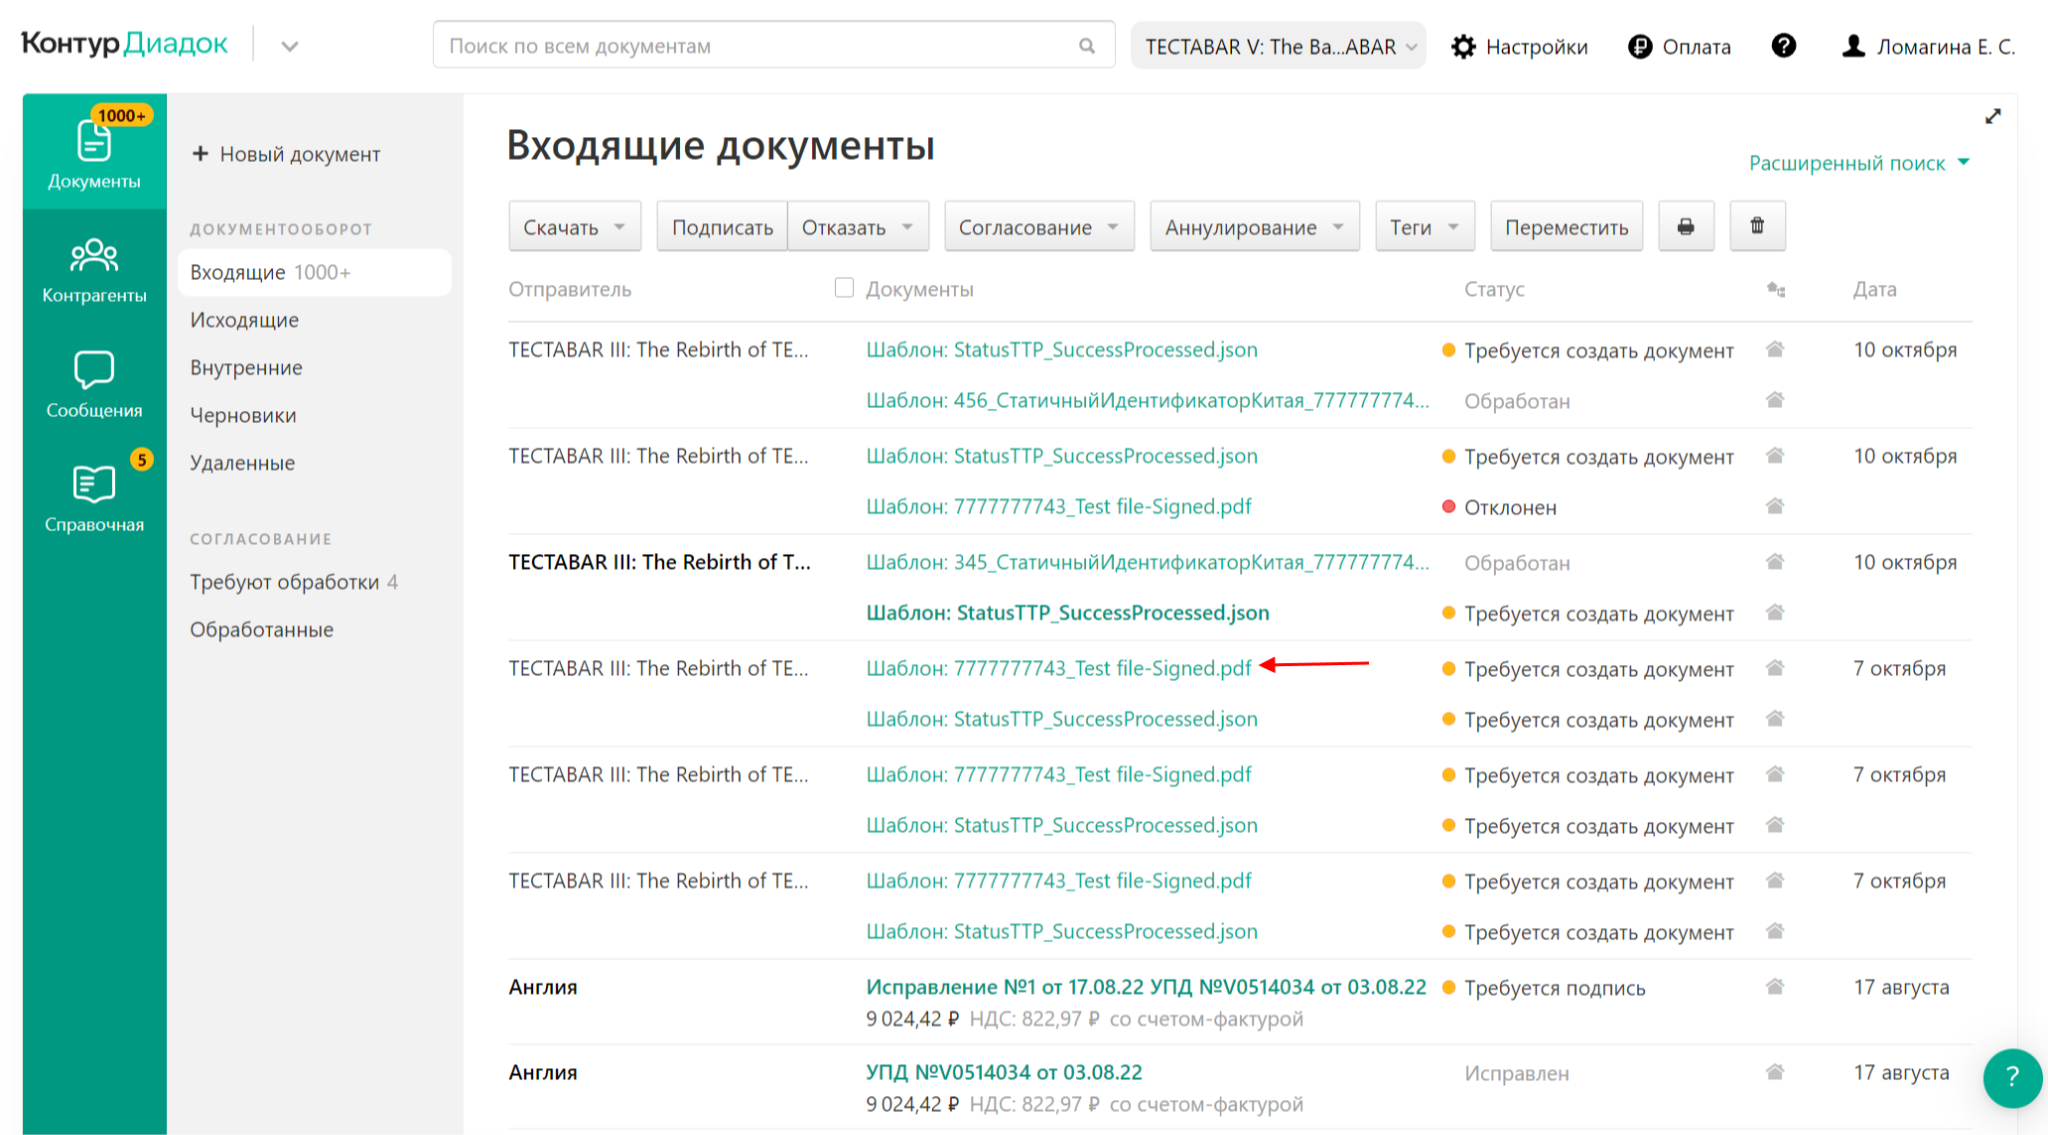Open the round green help chat button
This screenshot has width=2048, height=1135.
[2011, 1077]
